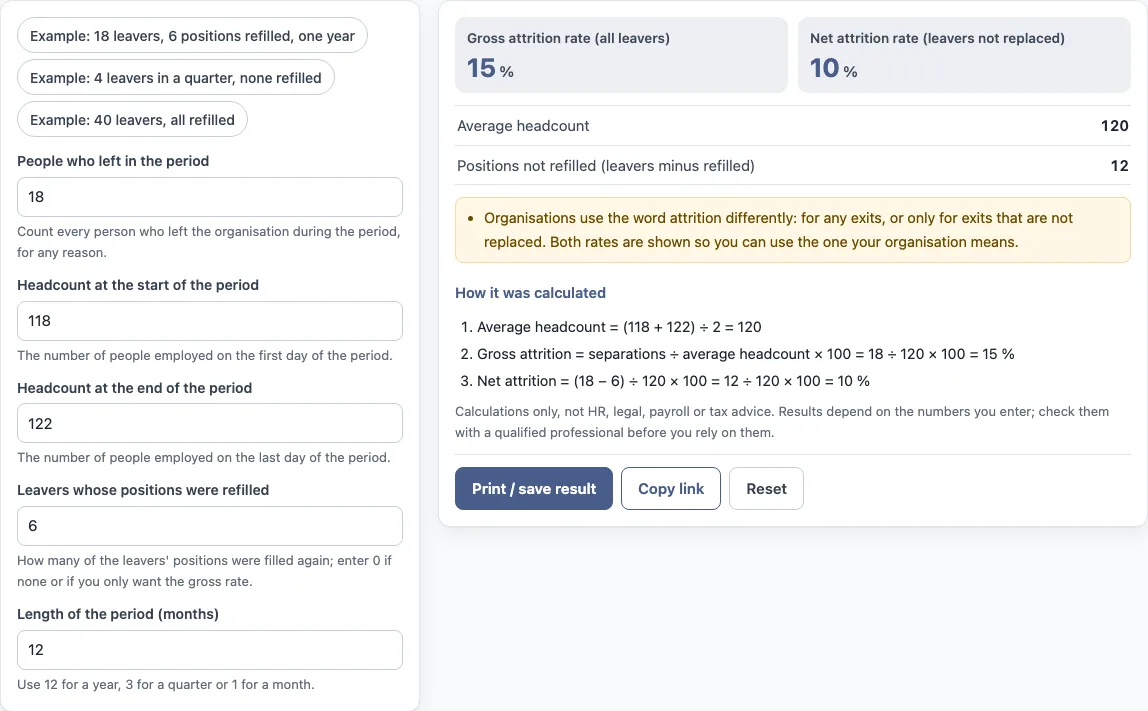Click the 'Average headcount' row label
This screenshot has height=711, width=1148.
[523, 126]
